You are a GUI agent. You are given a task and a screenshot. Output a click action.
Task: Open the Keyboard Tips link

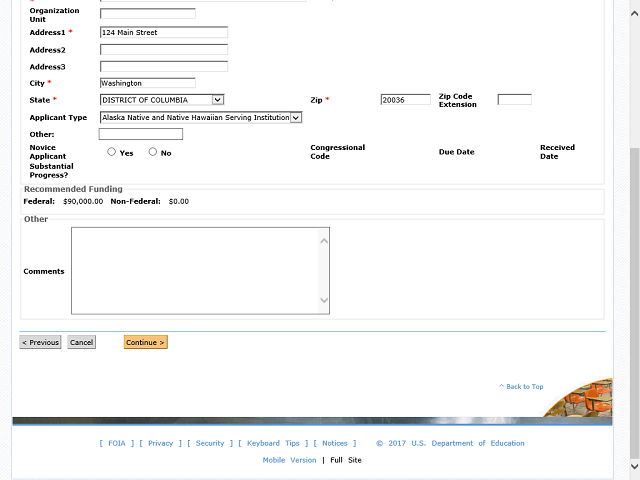273,443
